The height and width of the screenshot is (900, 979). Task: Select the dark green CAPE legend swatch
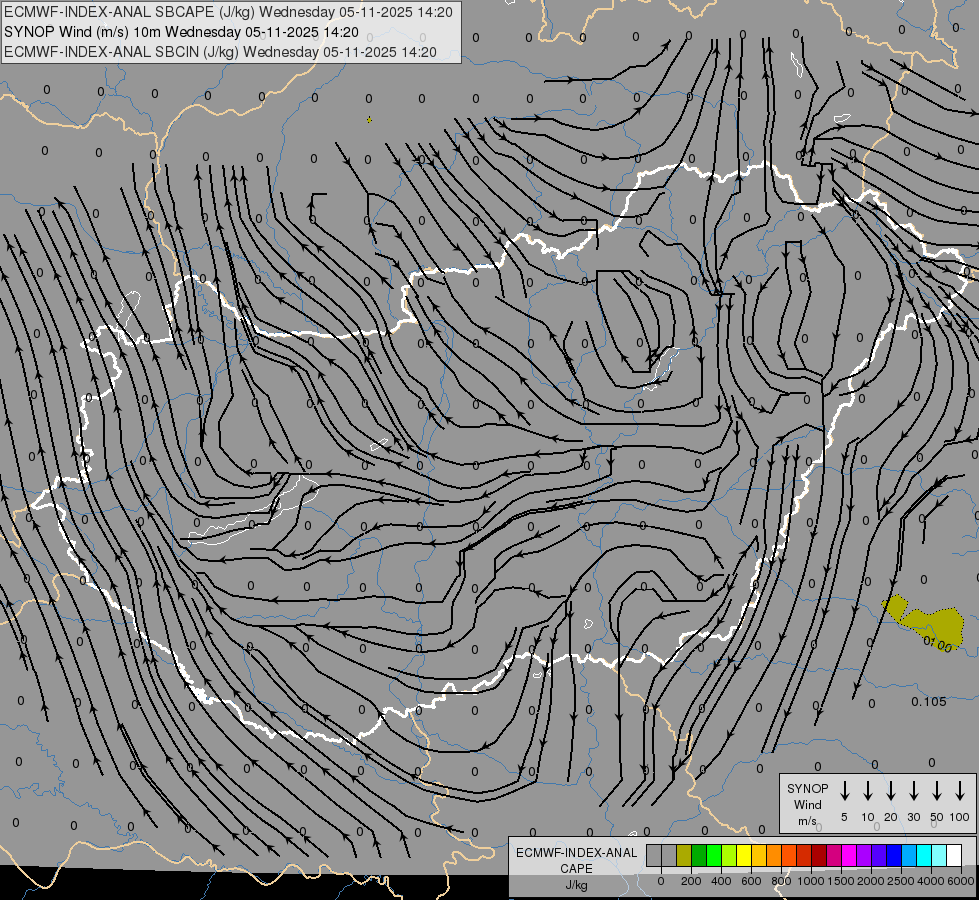tap(699, 855)
